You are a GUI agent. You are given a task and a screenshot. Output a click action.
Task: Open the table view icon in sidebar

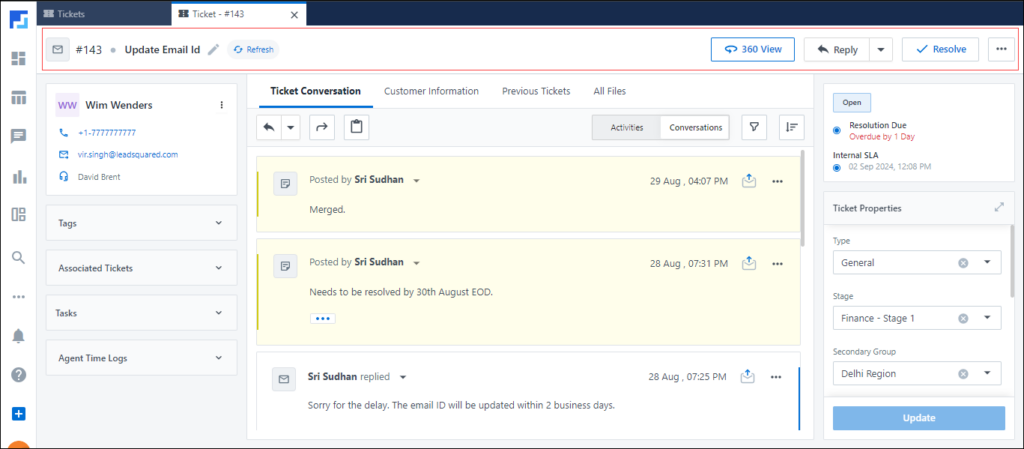pos(18,98)
